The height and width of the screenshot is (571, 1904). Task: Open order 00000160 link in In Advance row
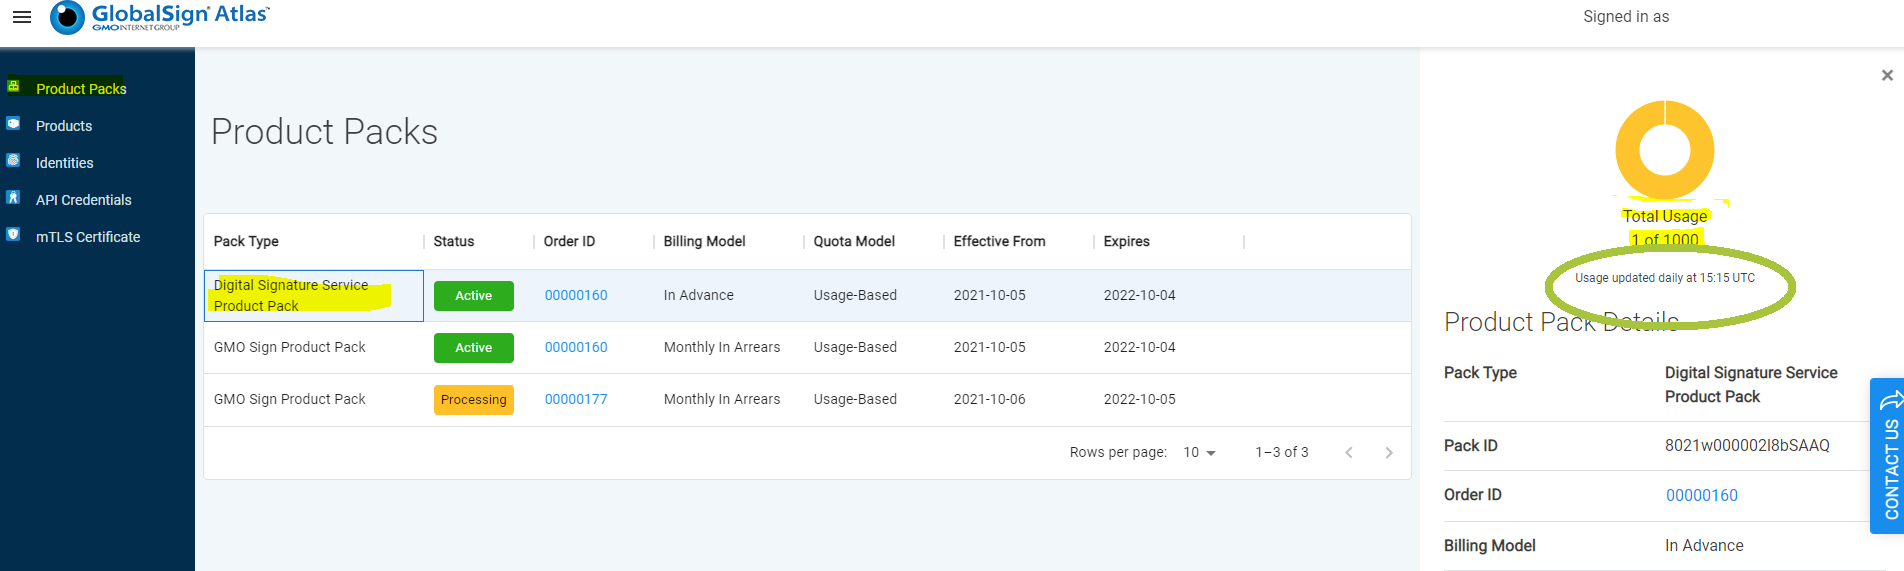tap(576, 295)
